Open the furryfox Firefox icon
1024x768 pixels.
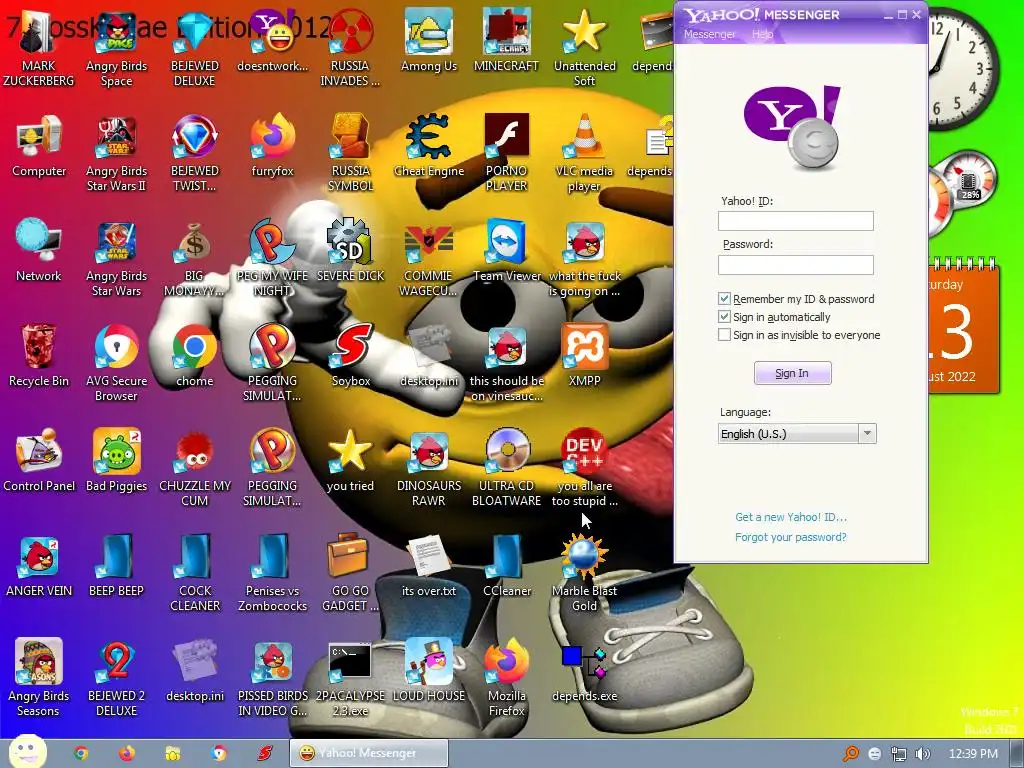click(x=272, y=146)
